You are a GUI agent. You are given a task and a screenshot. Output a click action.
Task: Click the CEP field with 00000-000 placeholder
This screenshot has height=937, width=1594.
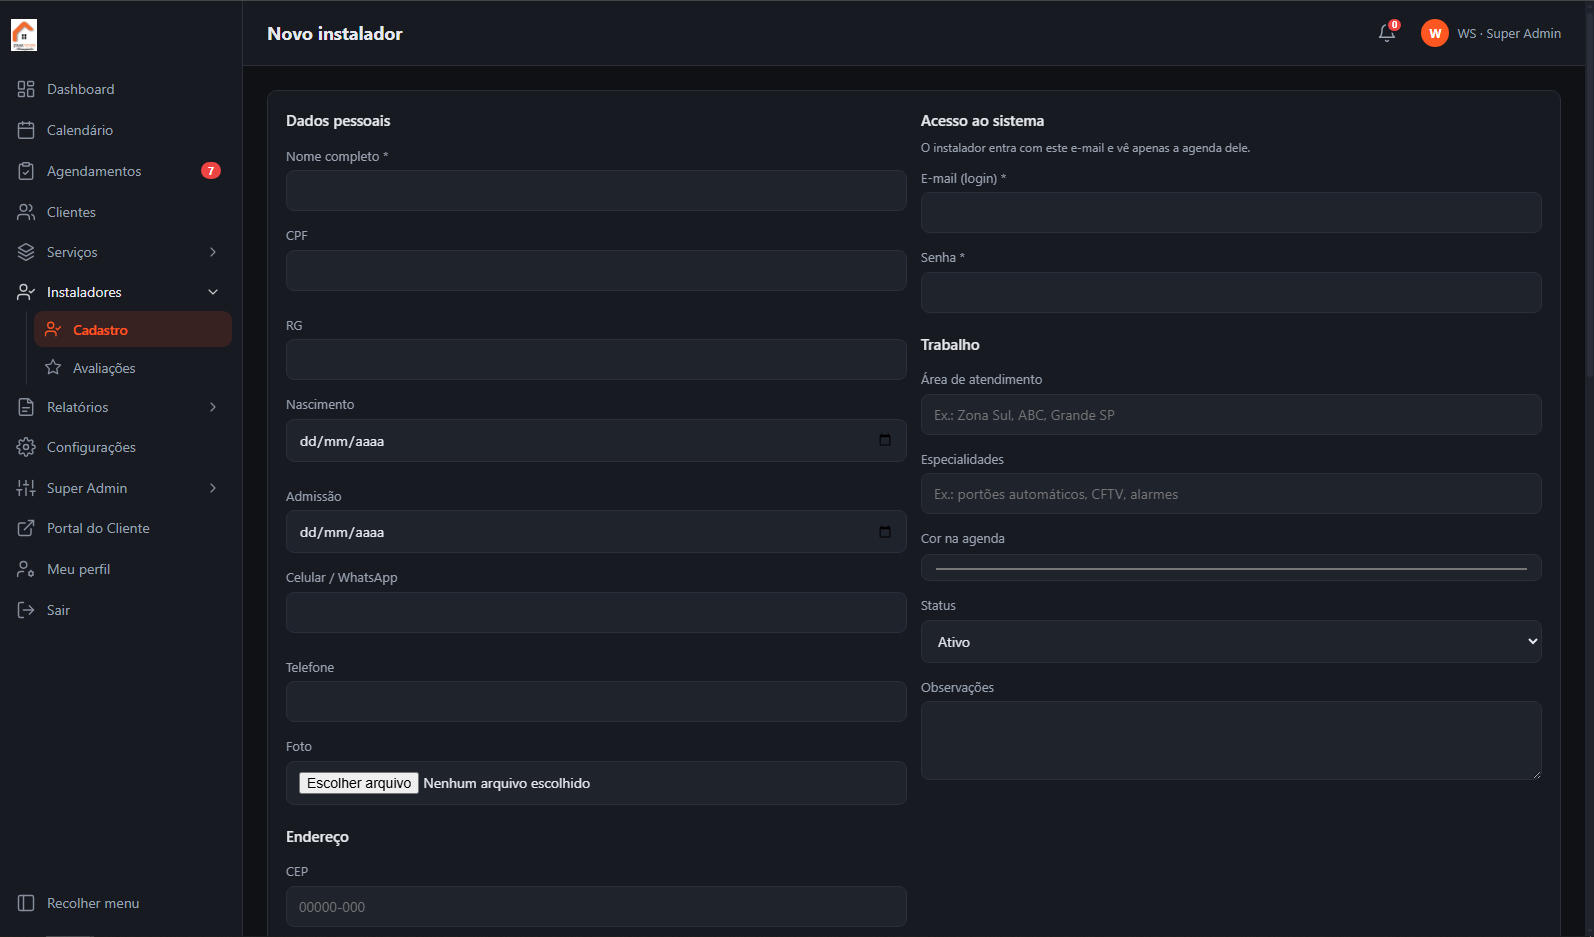pyautogui.click(x=596, y=906)
